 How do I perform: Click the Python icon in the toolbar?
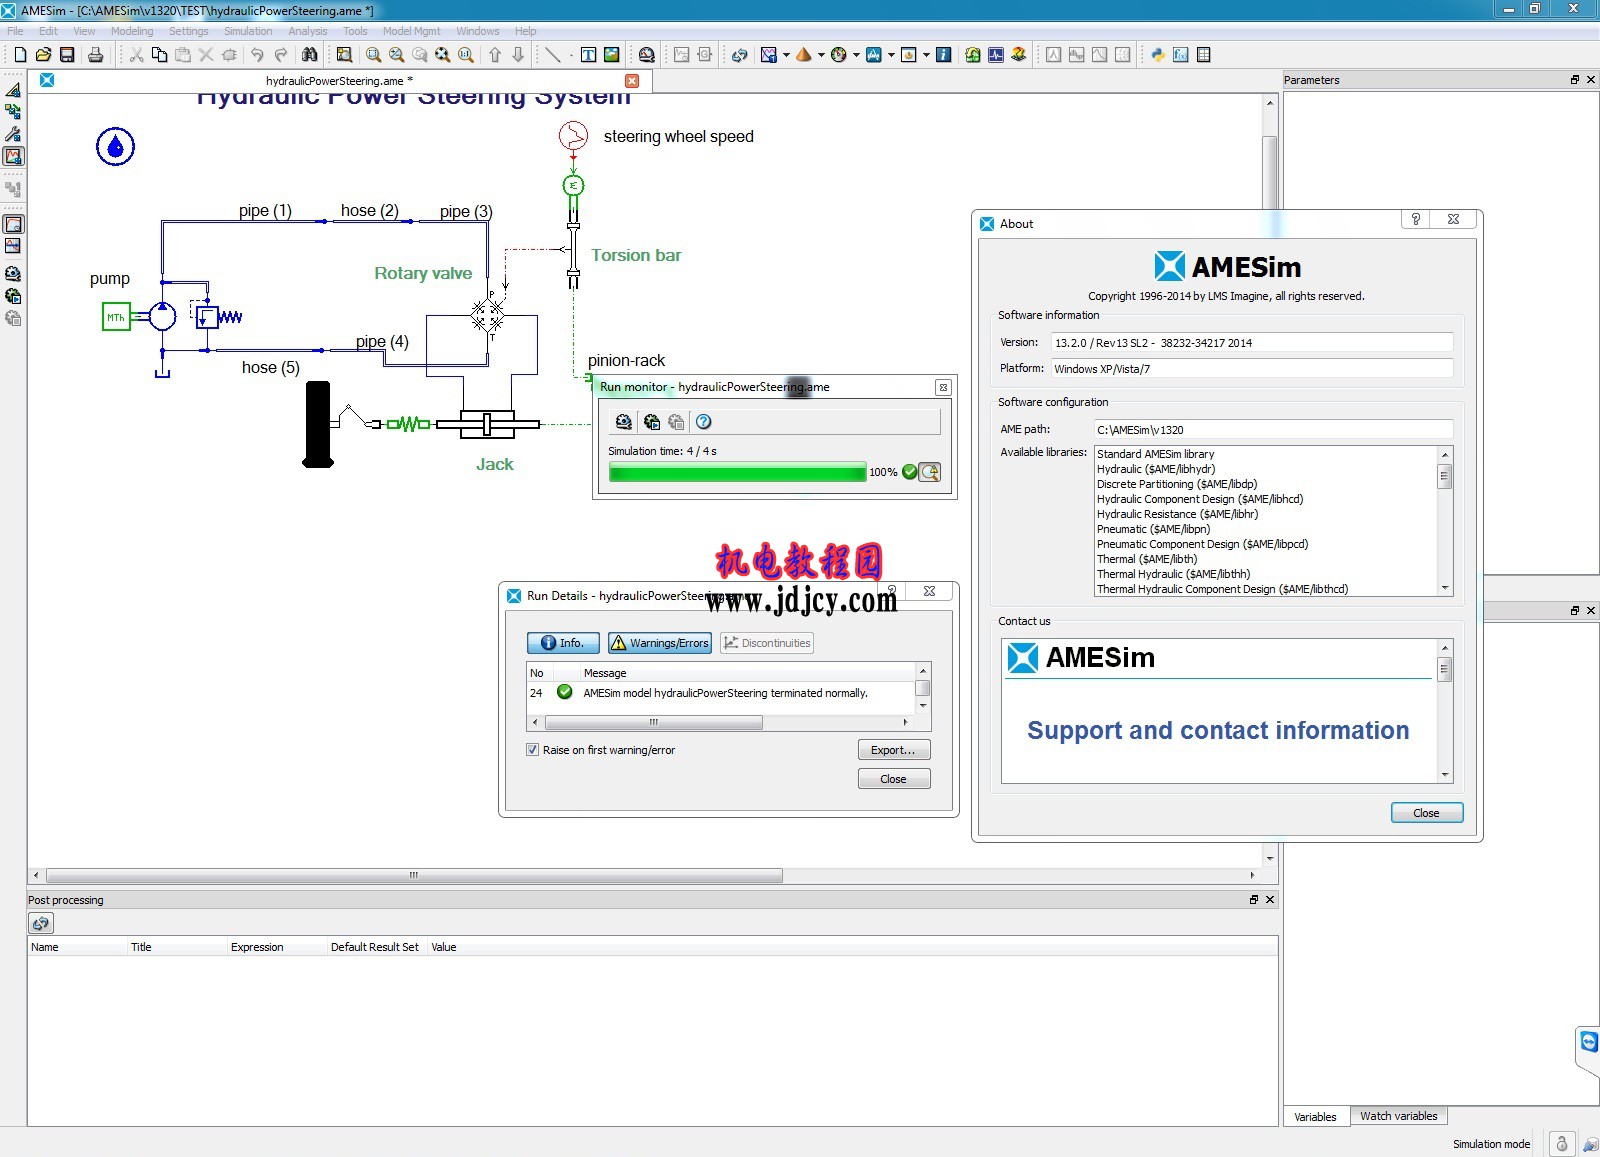tap(1157, 55)
